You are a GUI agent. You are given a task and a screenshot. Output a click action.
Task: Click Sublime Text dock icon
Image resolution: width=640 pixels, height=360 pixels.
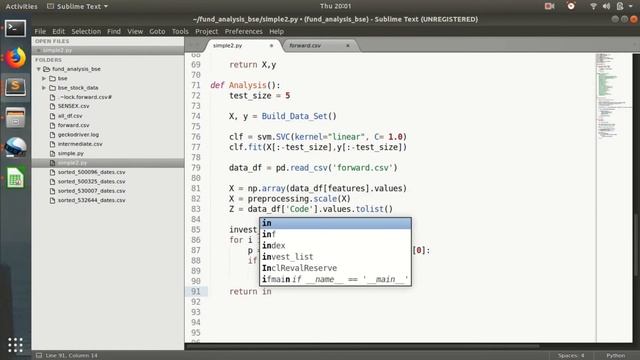pyautogui.click(x=15, y=87)
